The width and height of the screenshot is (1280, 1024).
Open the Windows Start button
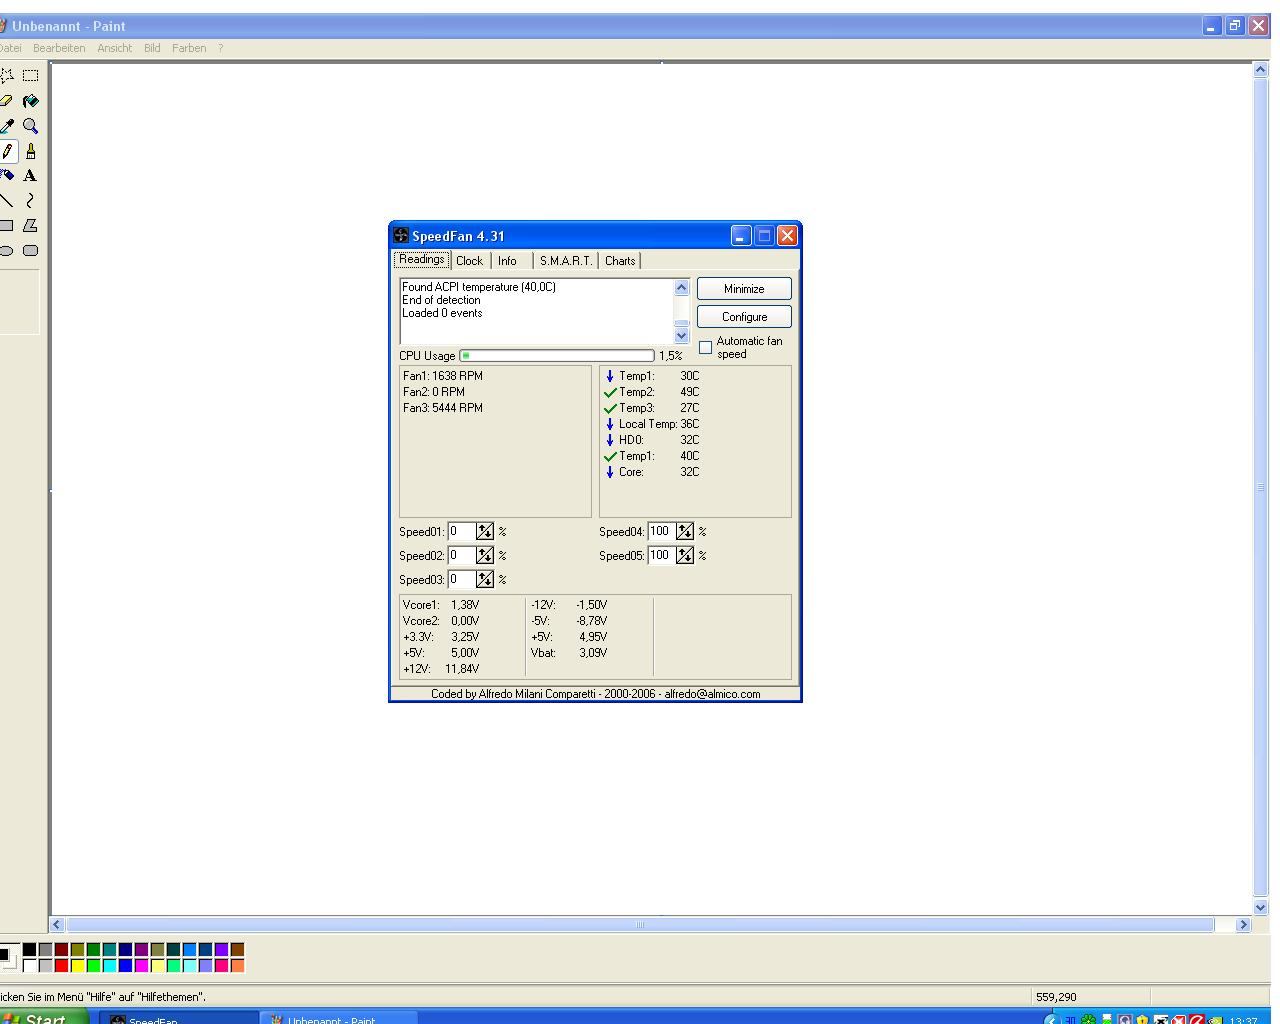pos(42,1018)
